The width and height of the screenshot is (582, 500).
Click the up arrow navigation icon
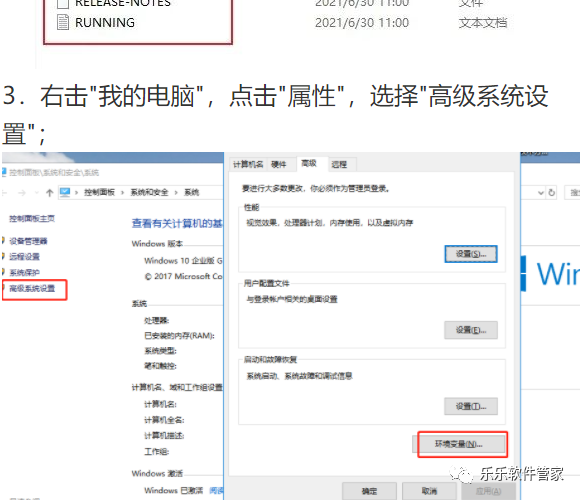pos(50,192)
